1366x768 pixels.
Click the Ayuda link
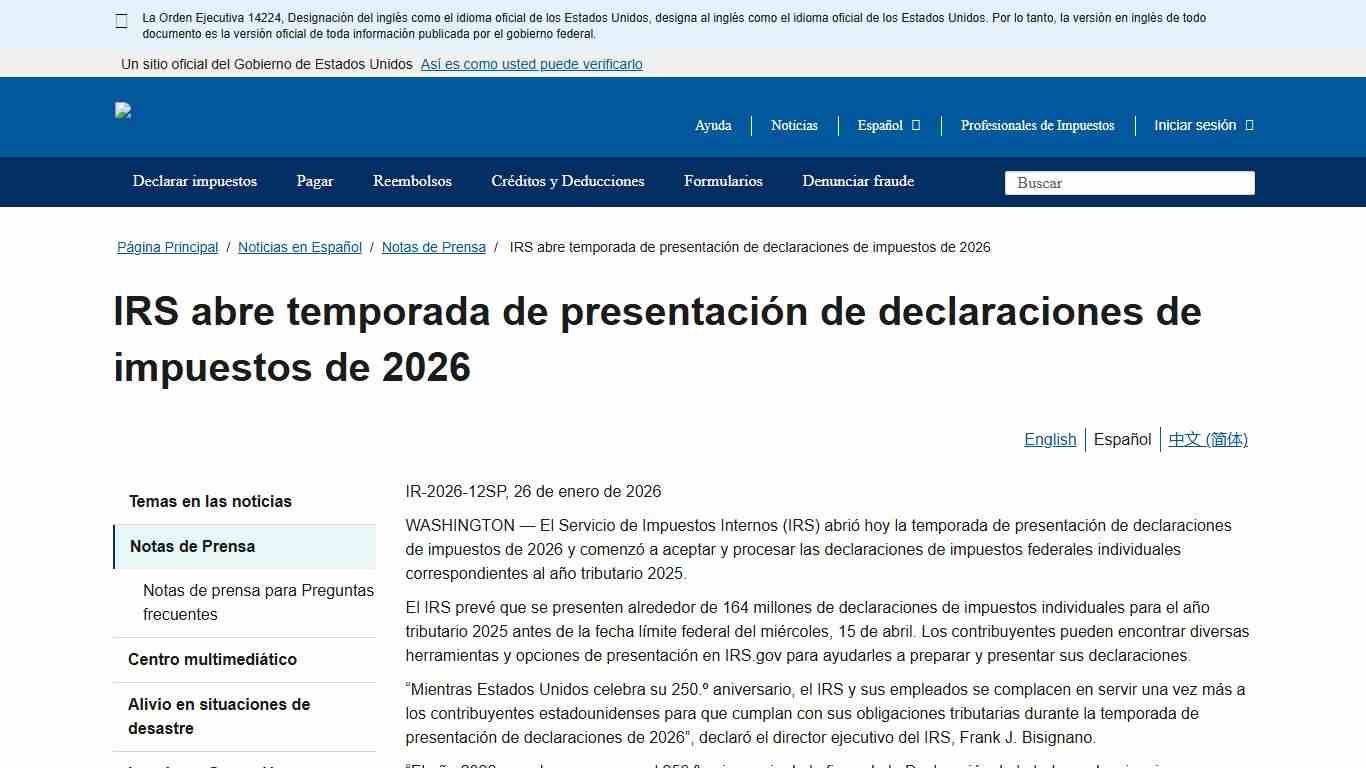(x=713, y=125)
